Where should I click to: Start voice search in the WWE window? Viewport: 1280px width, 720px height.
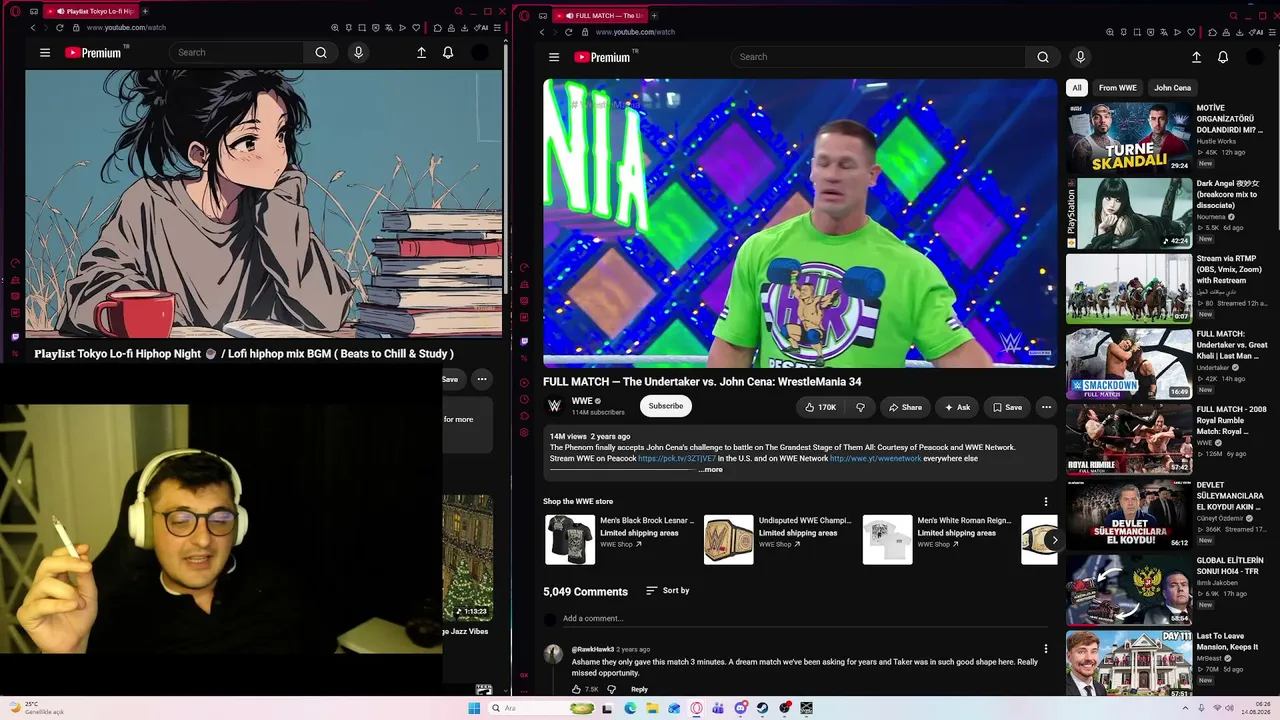point(1080,57)
